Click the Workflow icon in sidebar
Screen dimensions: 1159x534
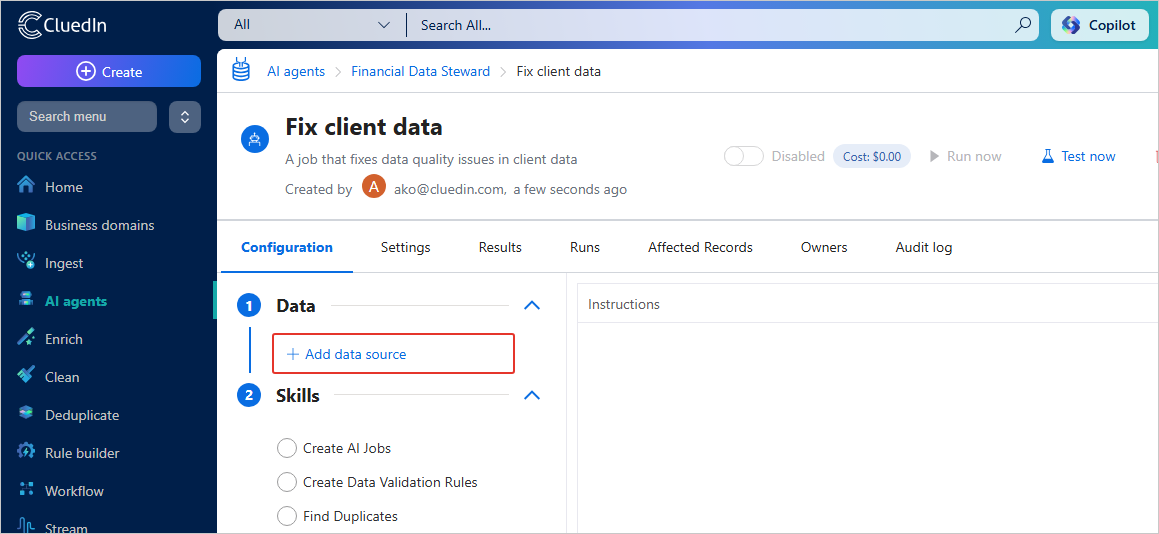pos(26,489)
